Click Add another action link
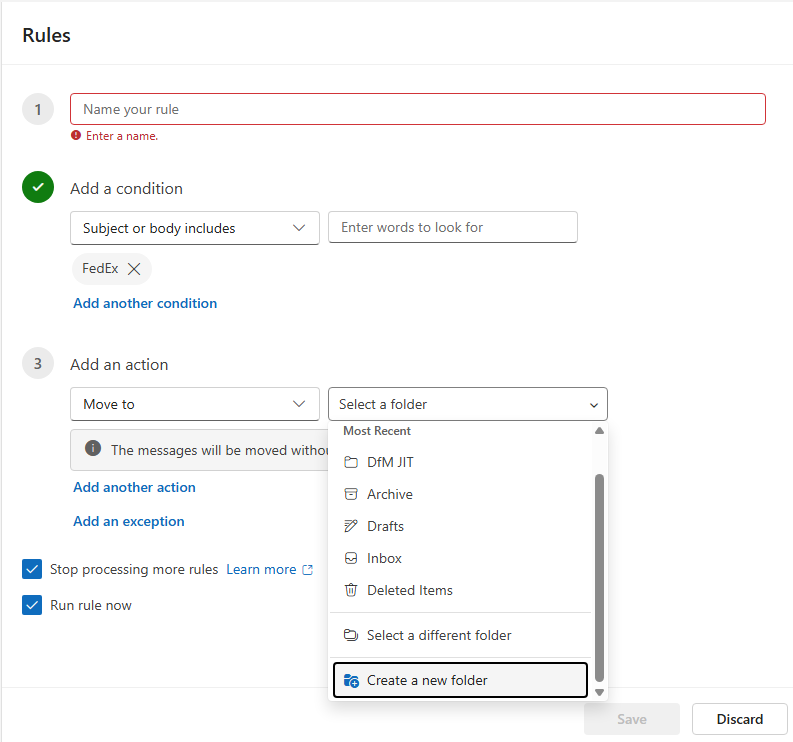This screenshot has width=793, height=742. coord(135,487)
